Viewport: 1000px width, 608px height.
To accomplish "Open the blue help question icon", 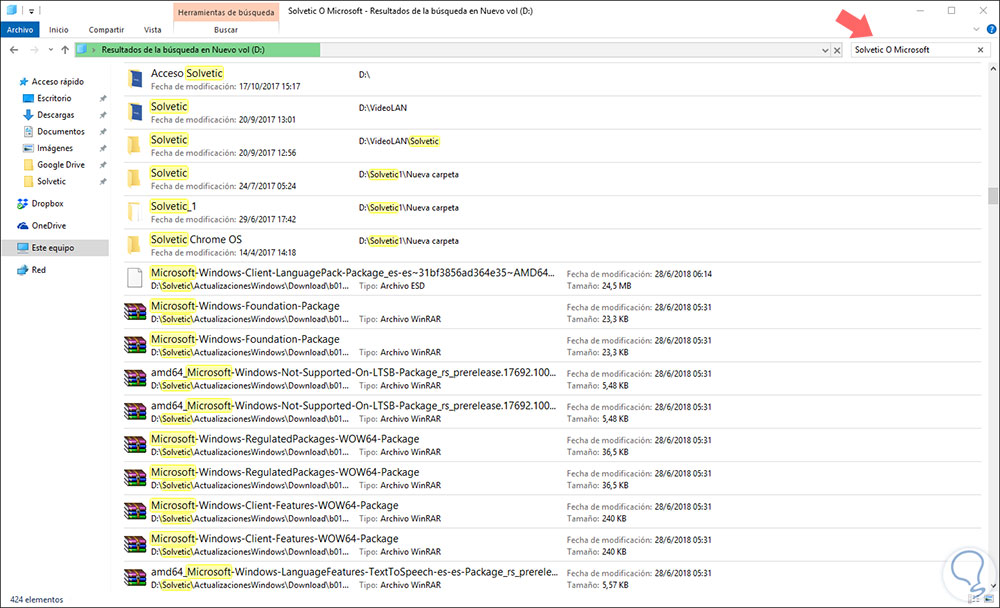I will click(991, 29).
